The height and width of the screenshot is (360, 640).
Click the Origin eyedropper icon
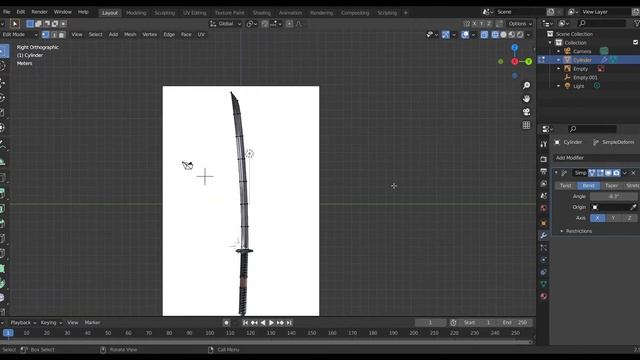[633, 207]
